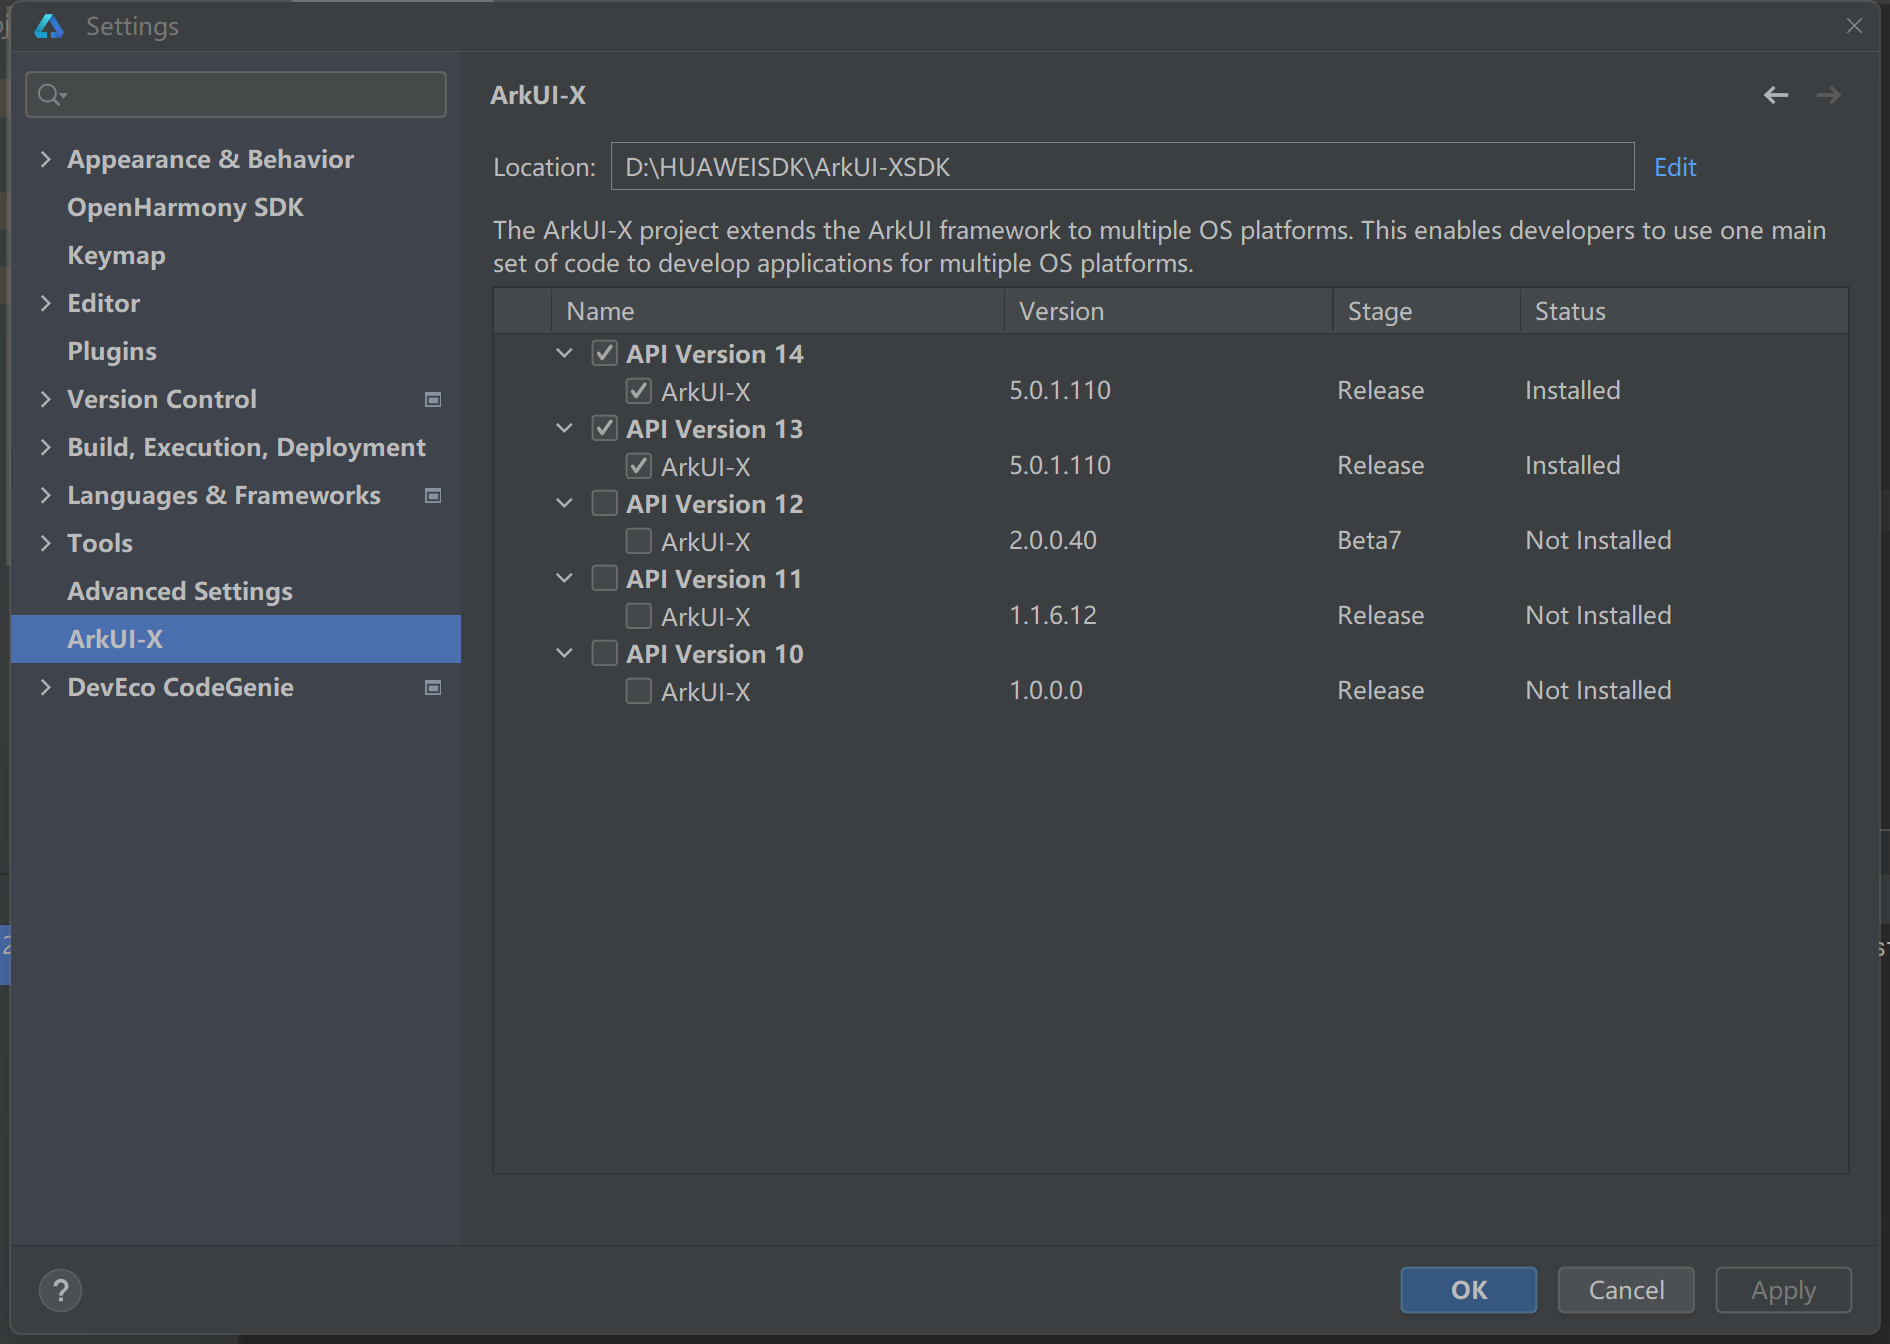Focus the settings search field
Viewport: 1890px width, 1344px height.
[x=236, y=94]
